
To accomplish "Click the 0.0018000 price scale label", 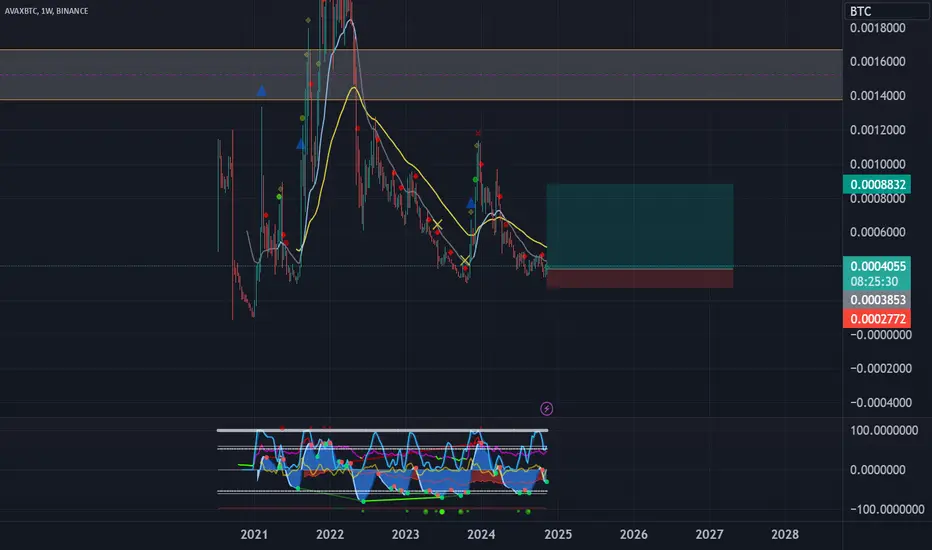I will (x=877, y=28).
